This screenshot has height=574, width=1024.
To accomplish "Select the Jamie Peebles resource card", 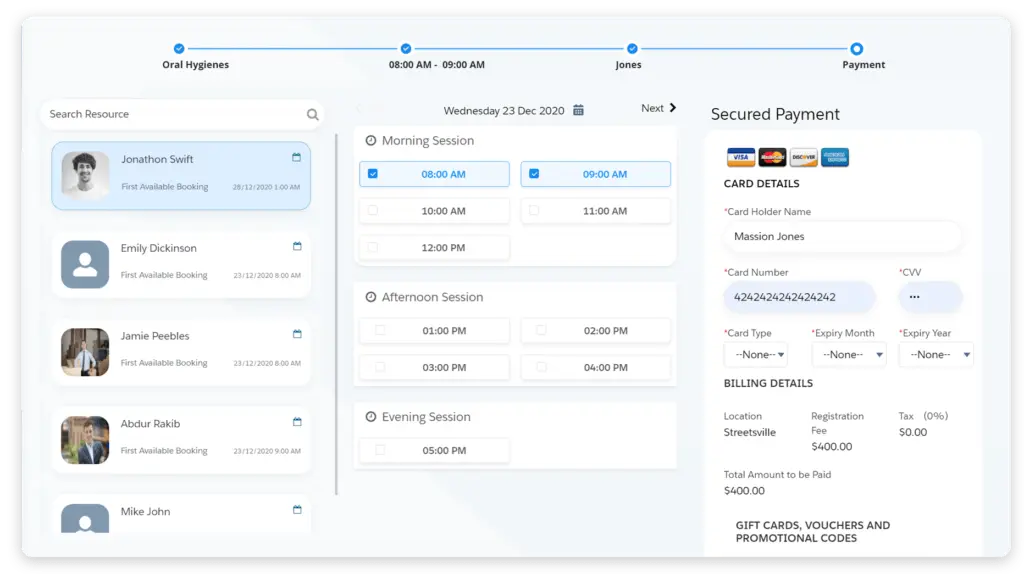I will tap(181, 352).
